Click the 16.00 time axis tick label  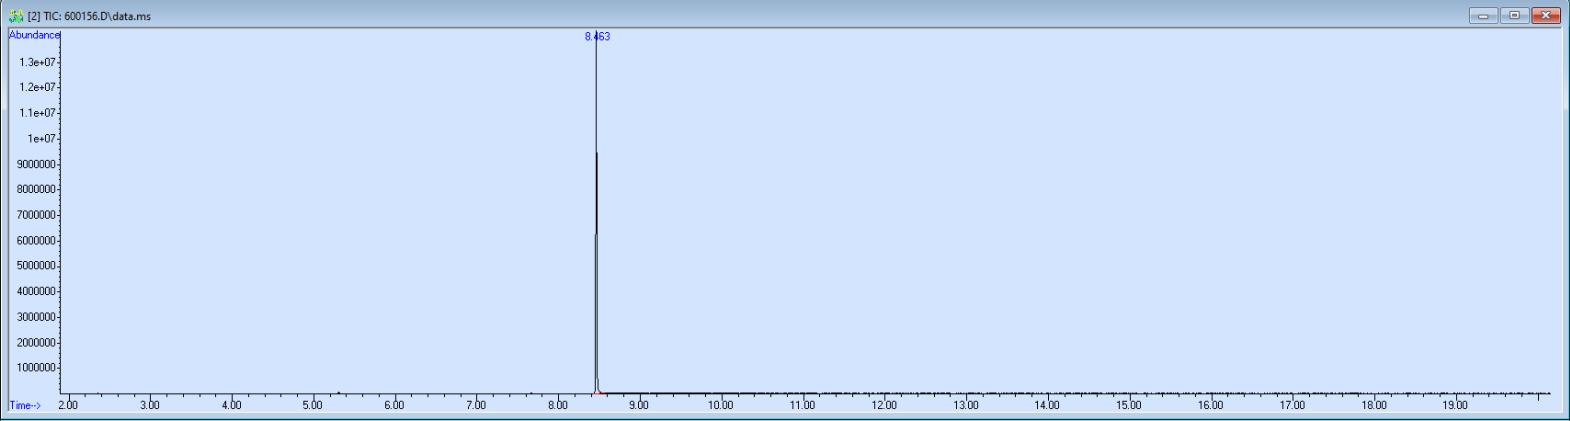tap(1211, 405)
